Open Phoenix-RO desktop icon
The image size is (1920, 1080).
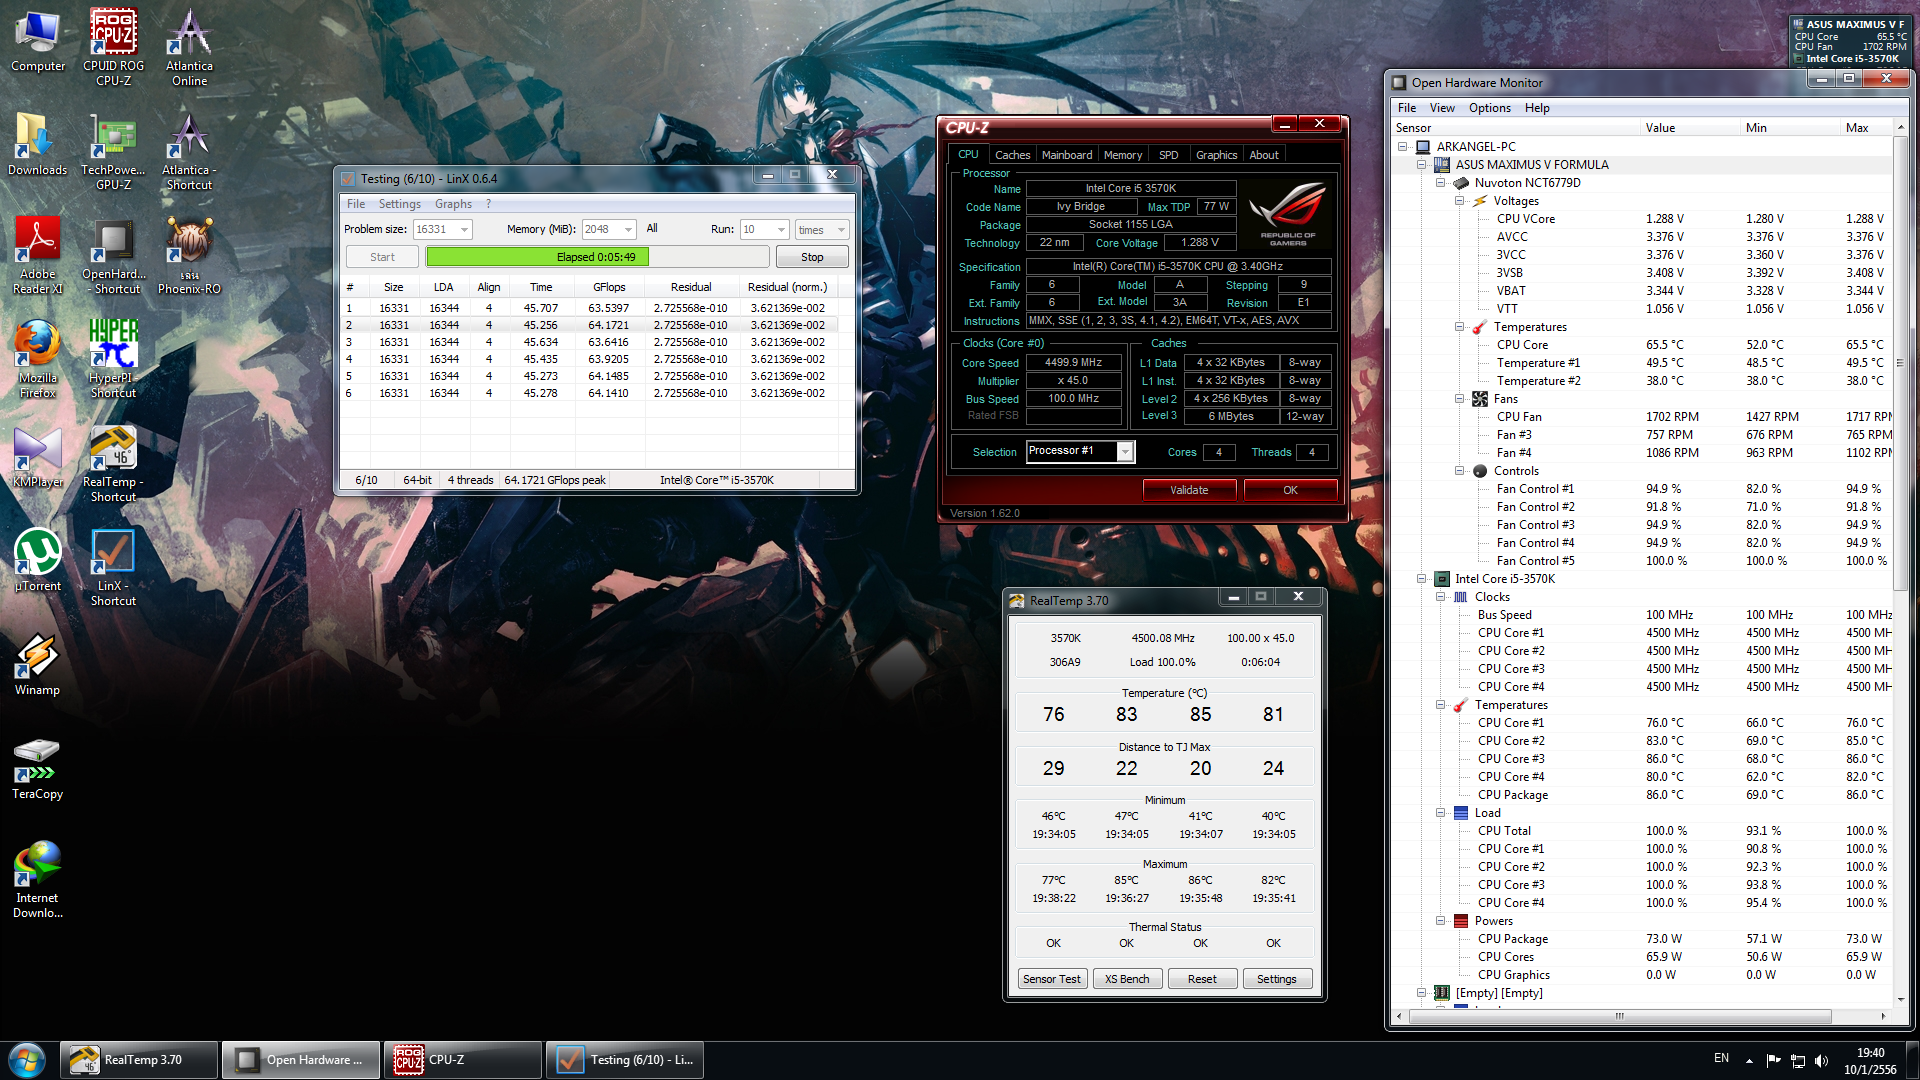(189, 255)
